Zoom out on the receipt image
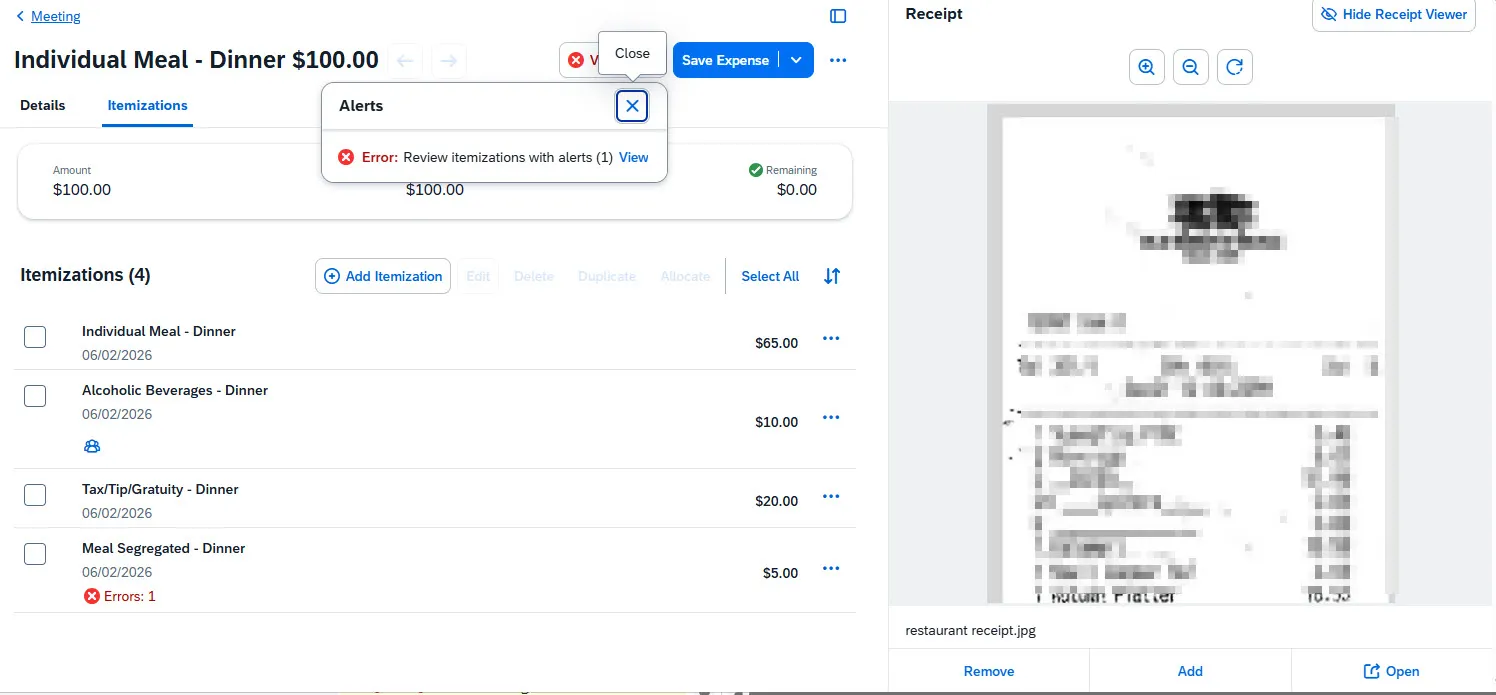The width and height of the screenshot is (1496, 695). (x=1190, y=67)
